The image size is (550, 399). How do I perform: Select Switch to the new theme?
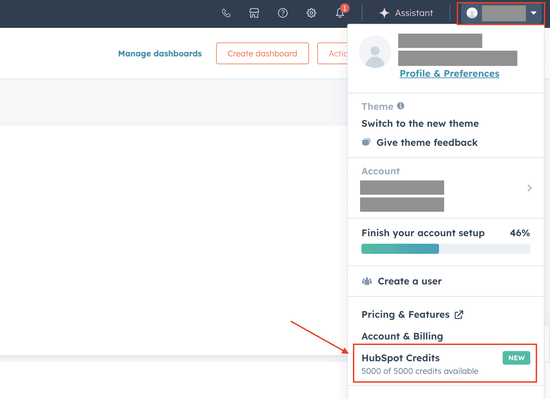coord(420,123)
